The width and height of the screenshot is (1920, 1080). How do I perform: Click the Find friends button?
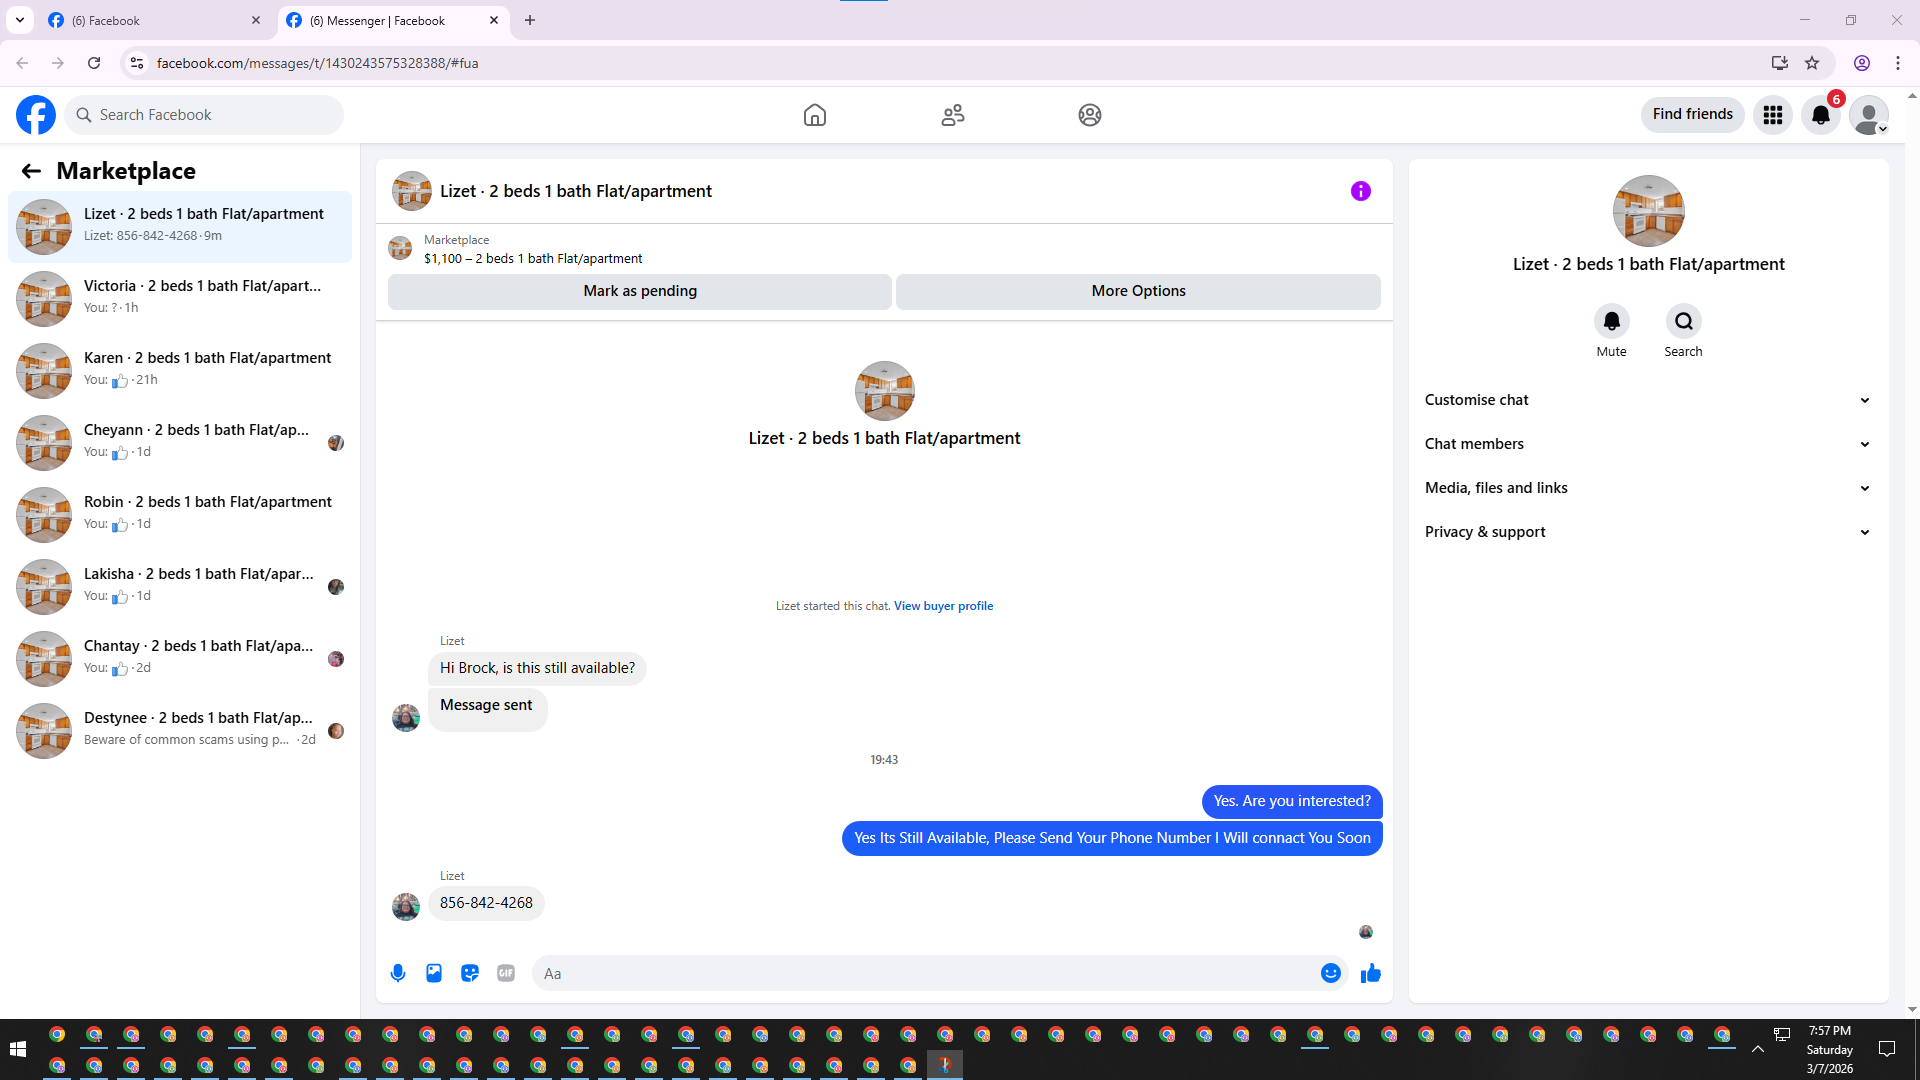(x=1693, y=115)
